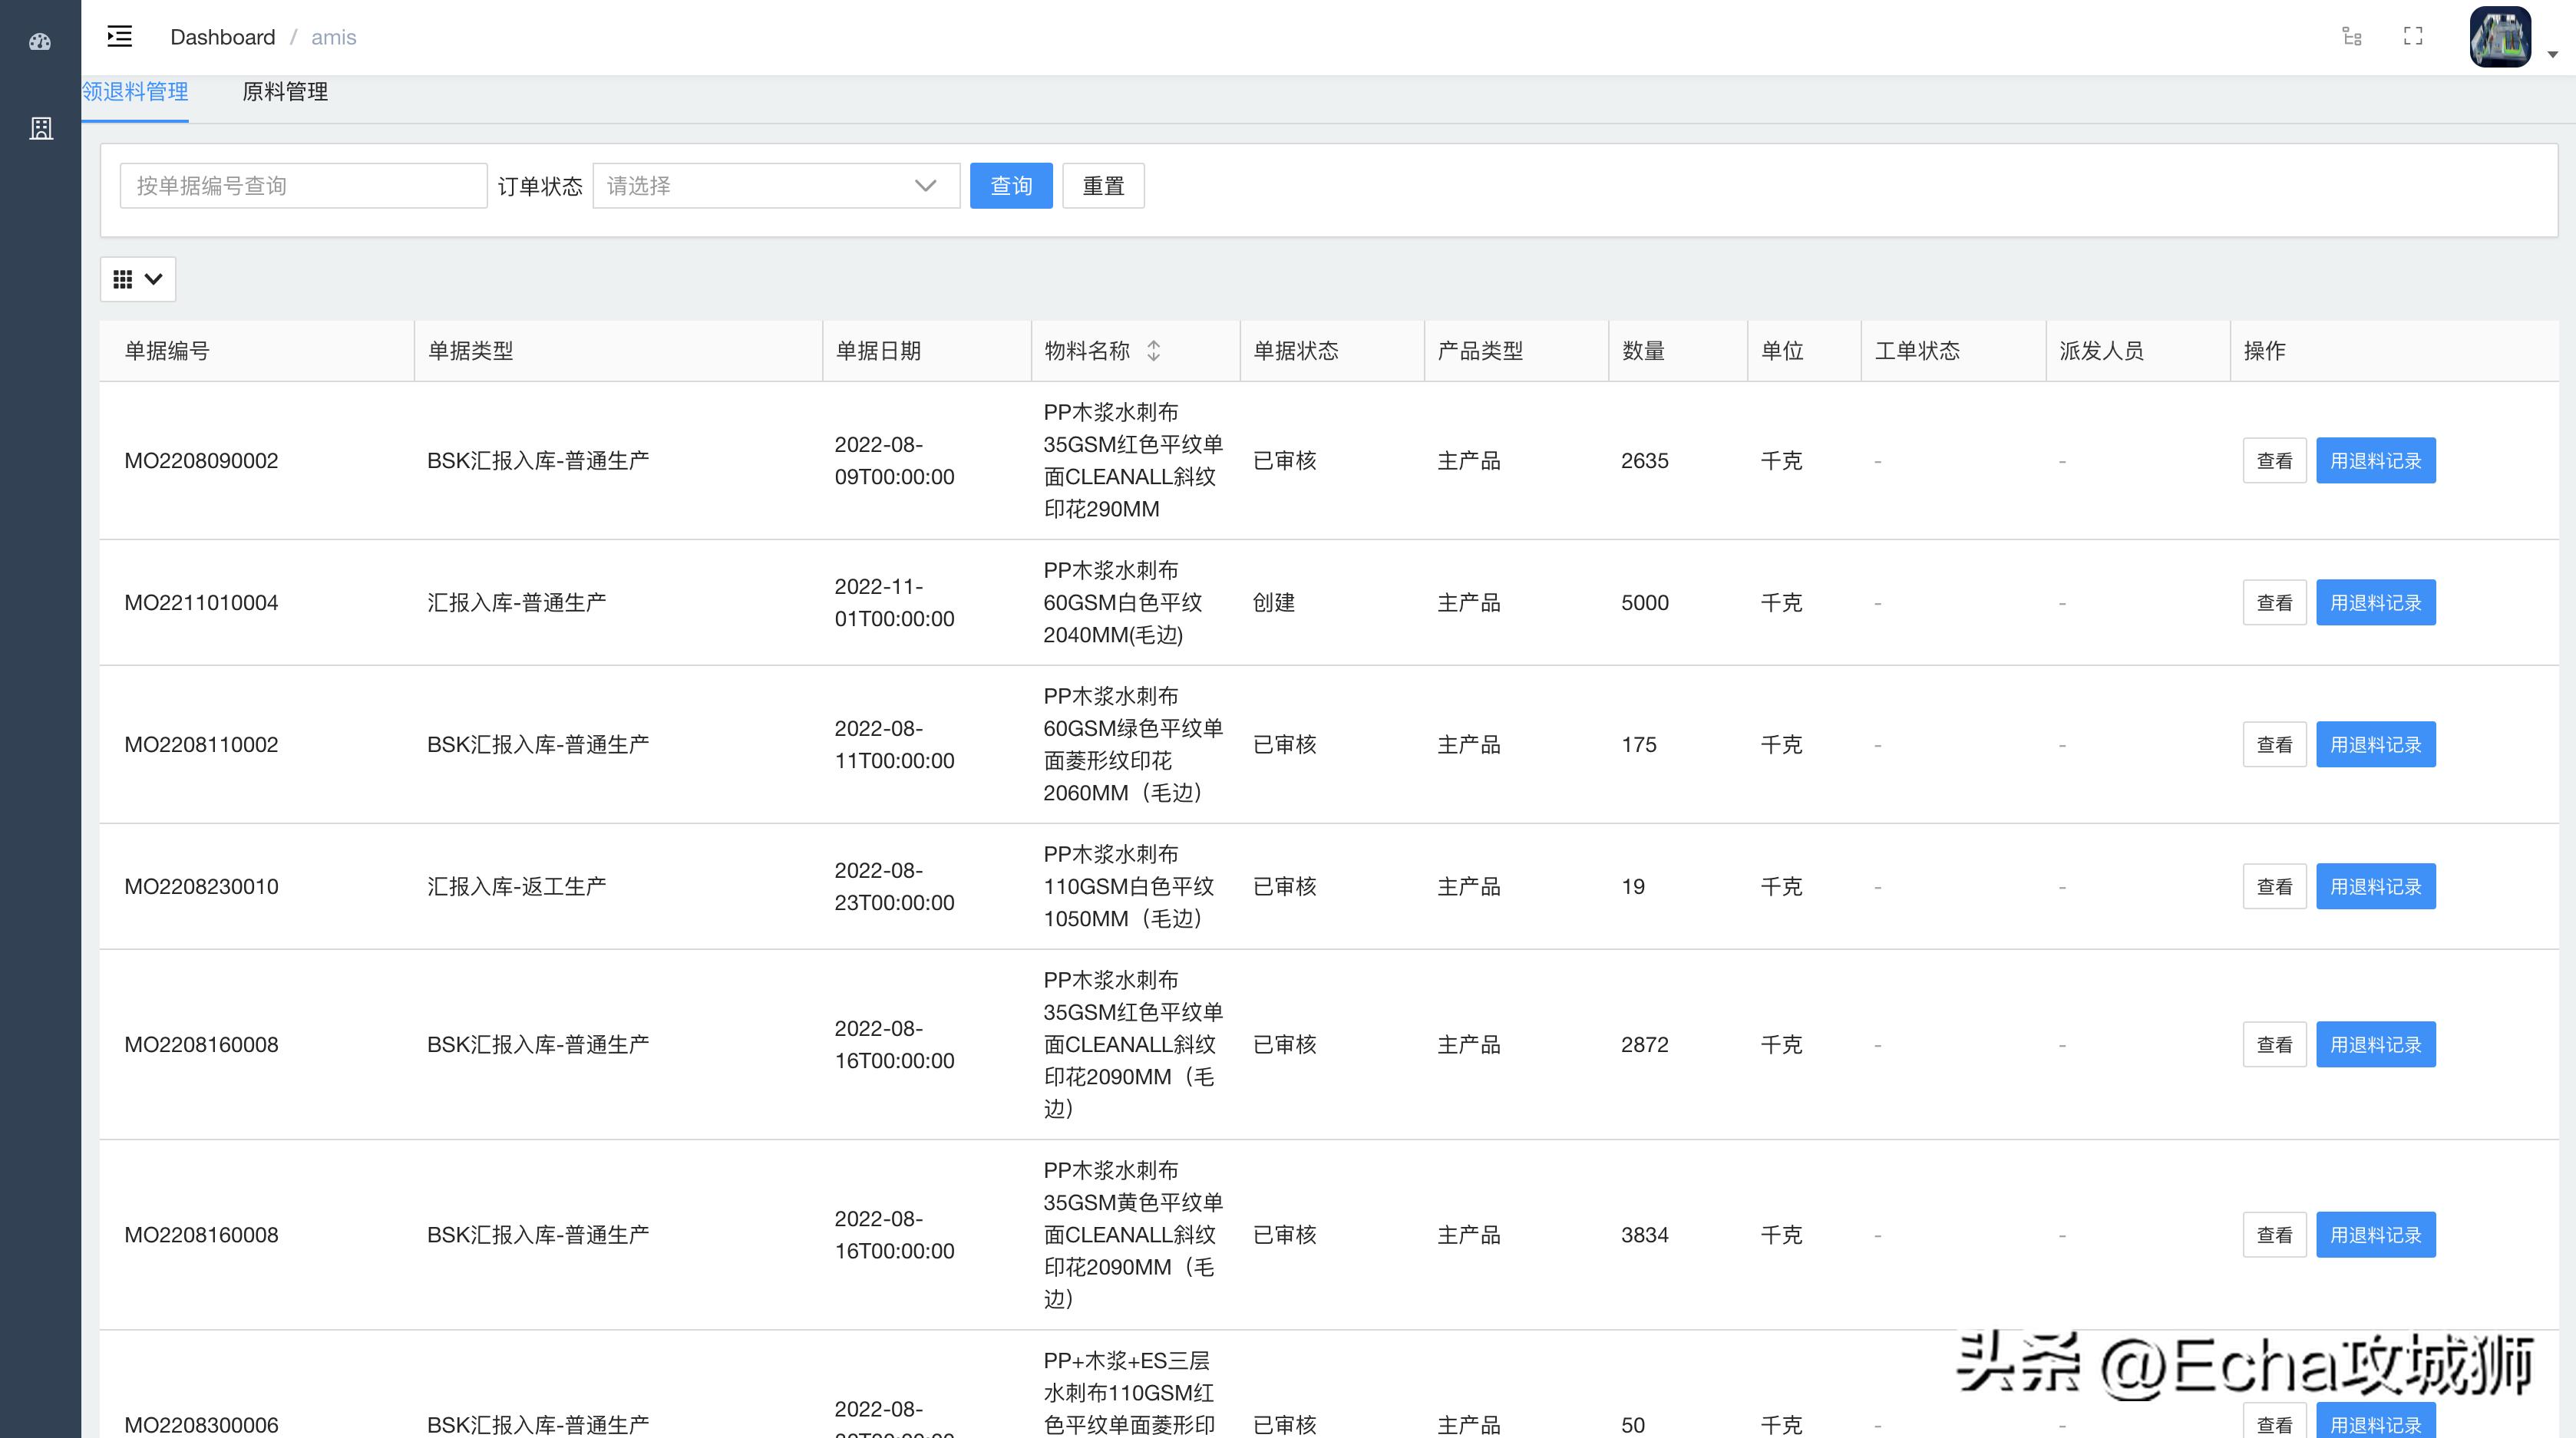The width and height of the screenshot is (2576, 1438).
Task: Open 用退料记录 for MO2211010004
Action: click(2376, 602)
